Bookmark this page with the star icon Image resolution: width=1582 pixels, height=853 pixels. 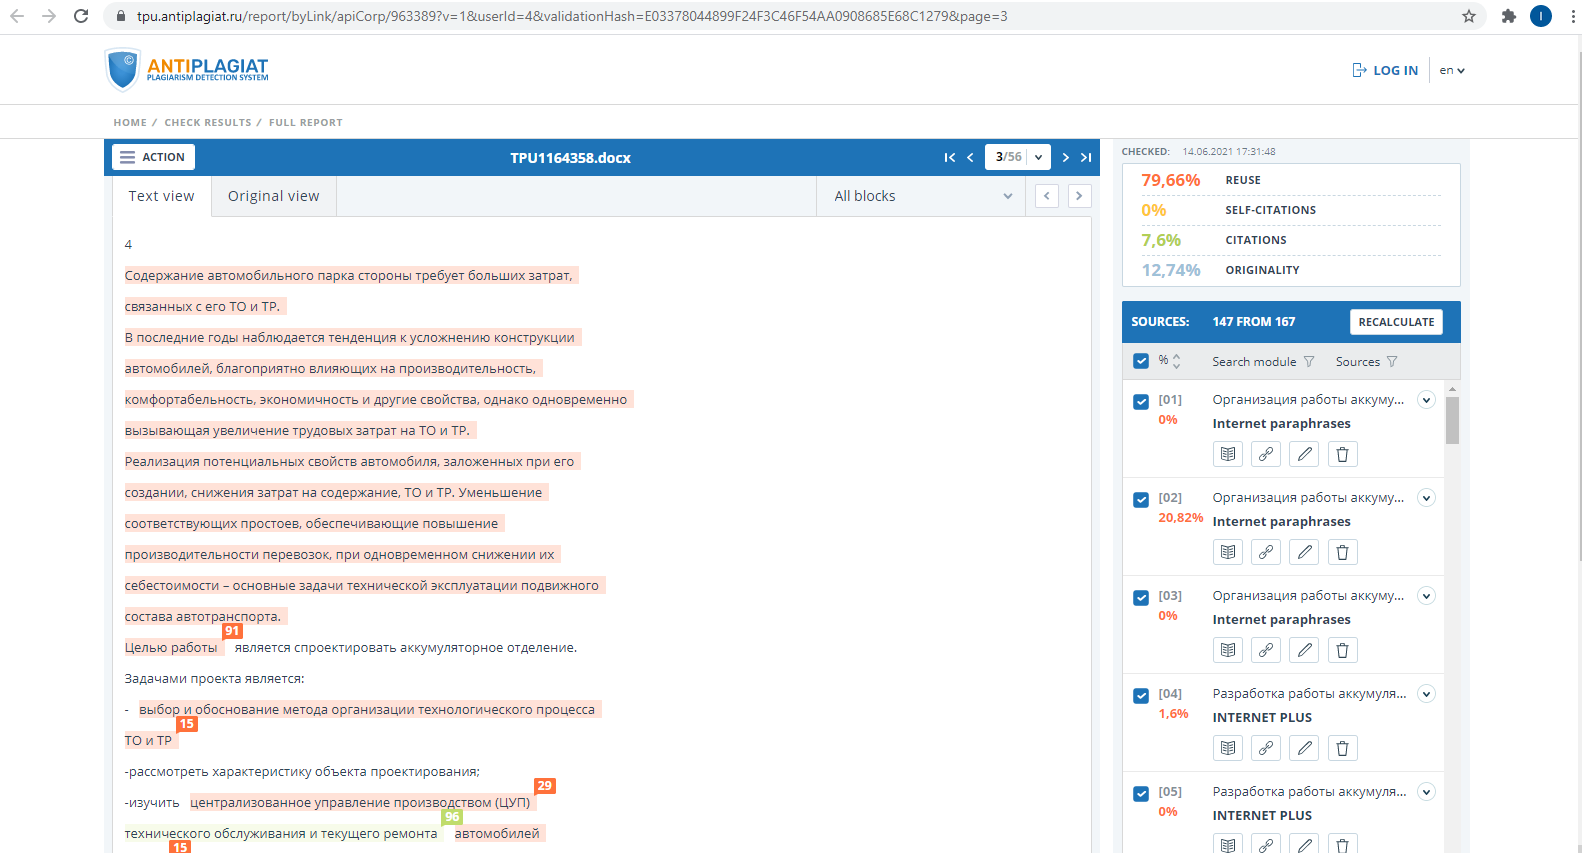click(x=1468, y=16)
